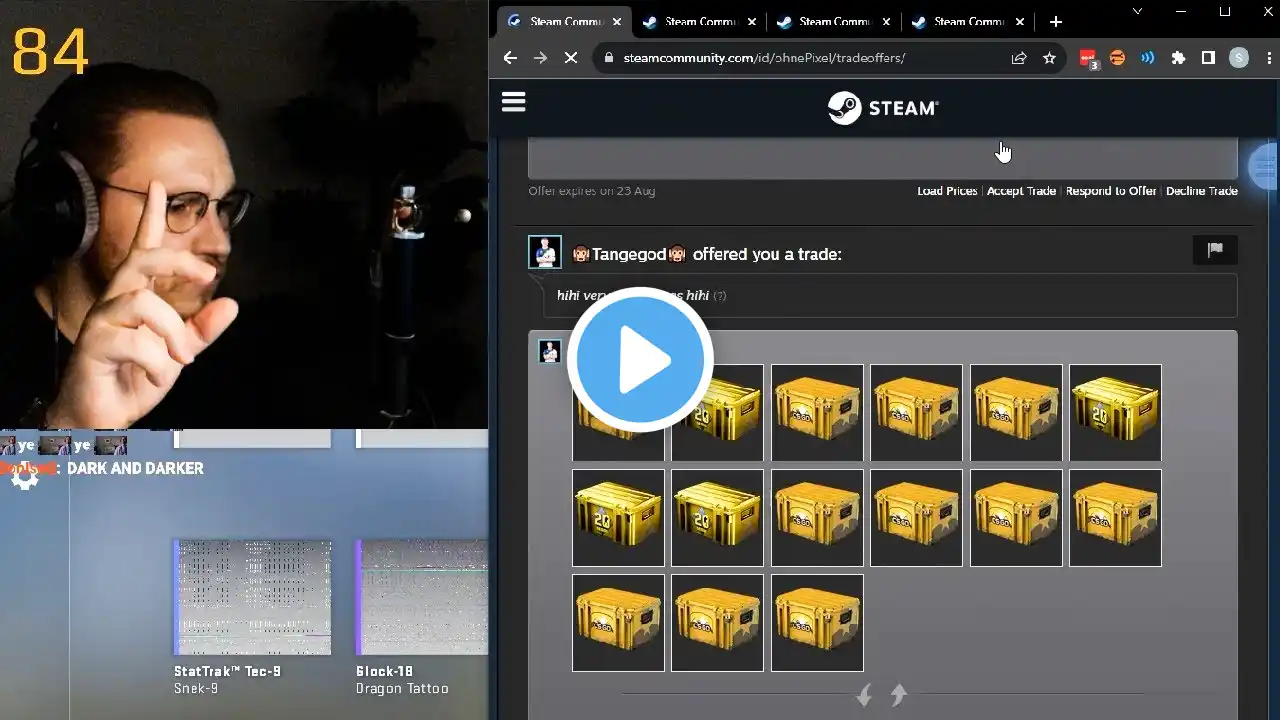Click Tangegod's avatar beside the offer title
This screenshot has width=1280, height=720.
coord(545,252)
